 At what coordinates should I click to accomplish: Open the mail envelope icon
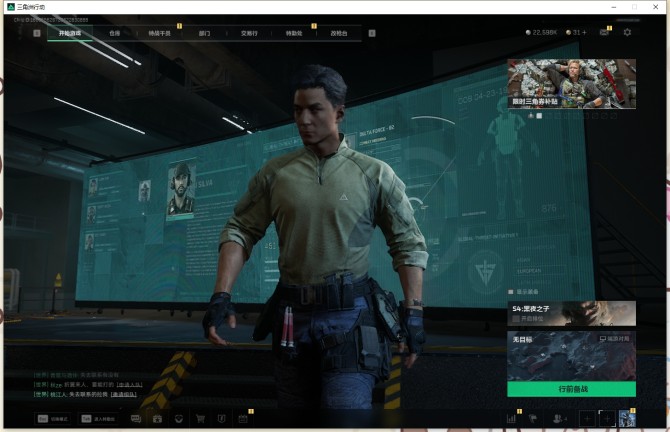point(604,32)
